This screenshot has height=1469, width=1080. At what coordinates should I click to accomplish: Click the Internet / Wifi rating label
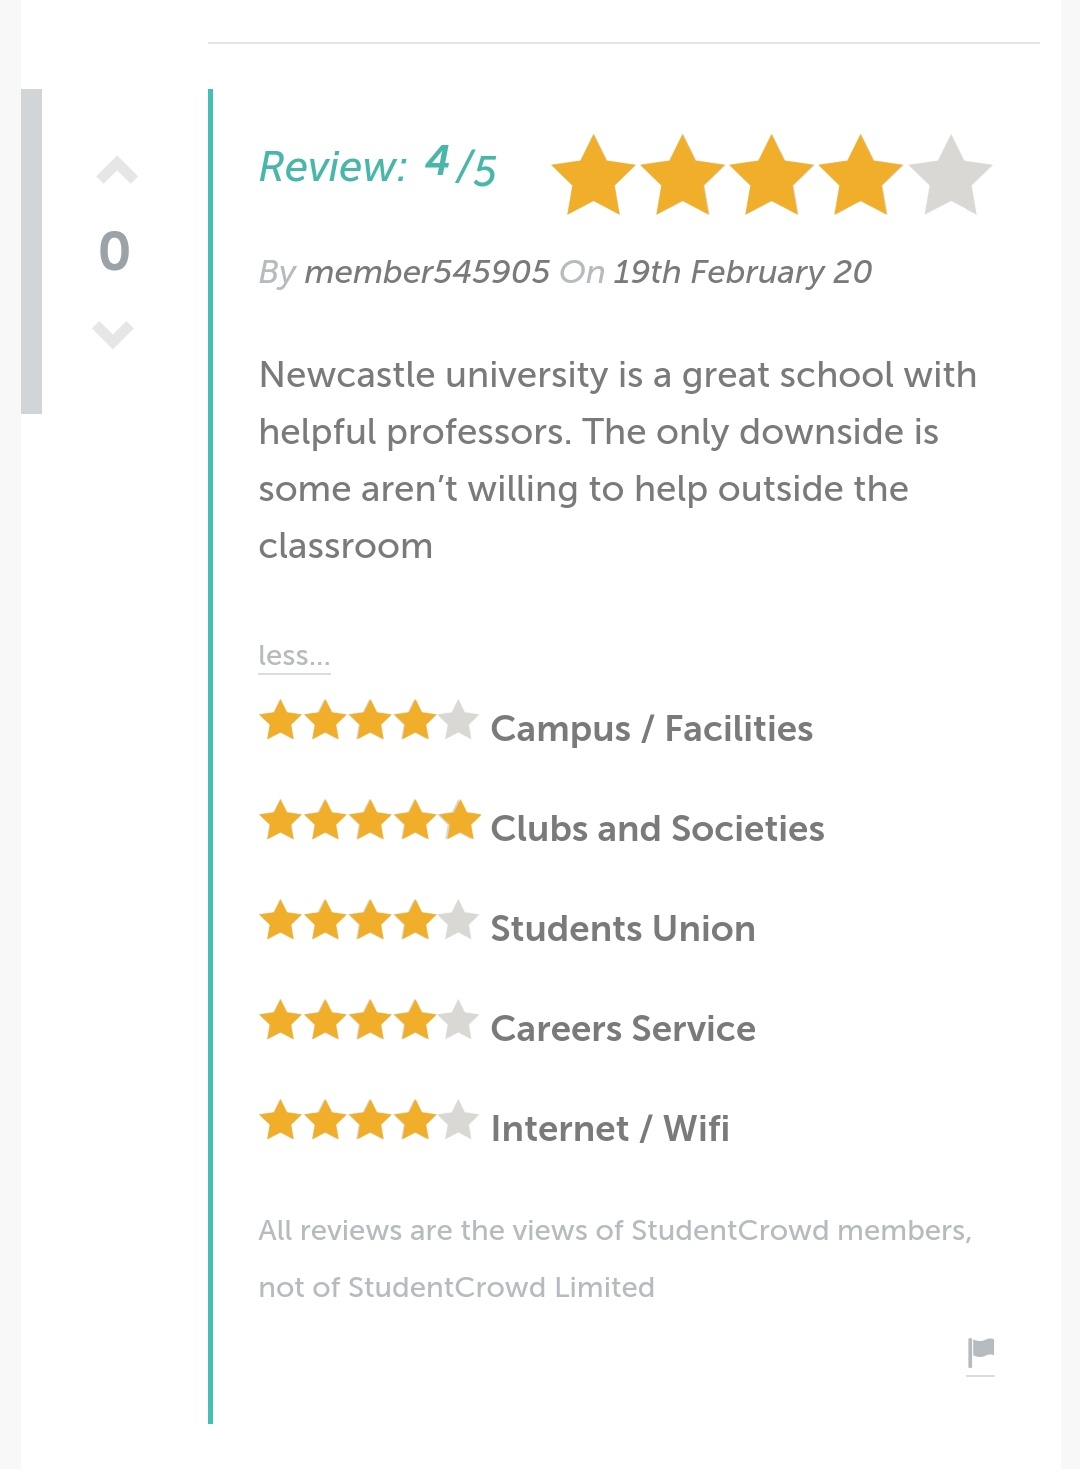tap(610, 1129)
